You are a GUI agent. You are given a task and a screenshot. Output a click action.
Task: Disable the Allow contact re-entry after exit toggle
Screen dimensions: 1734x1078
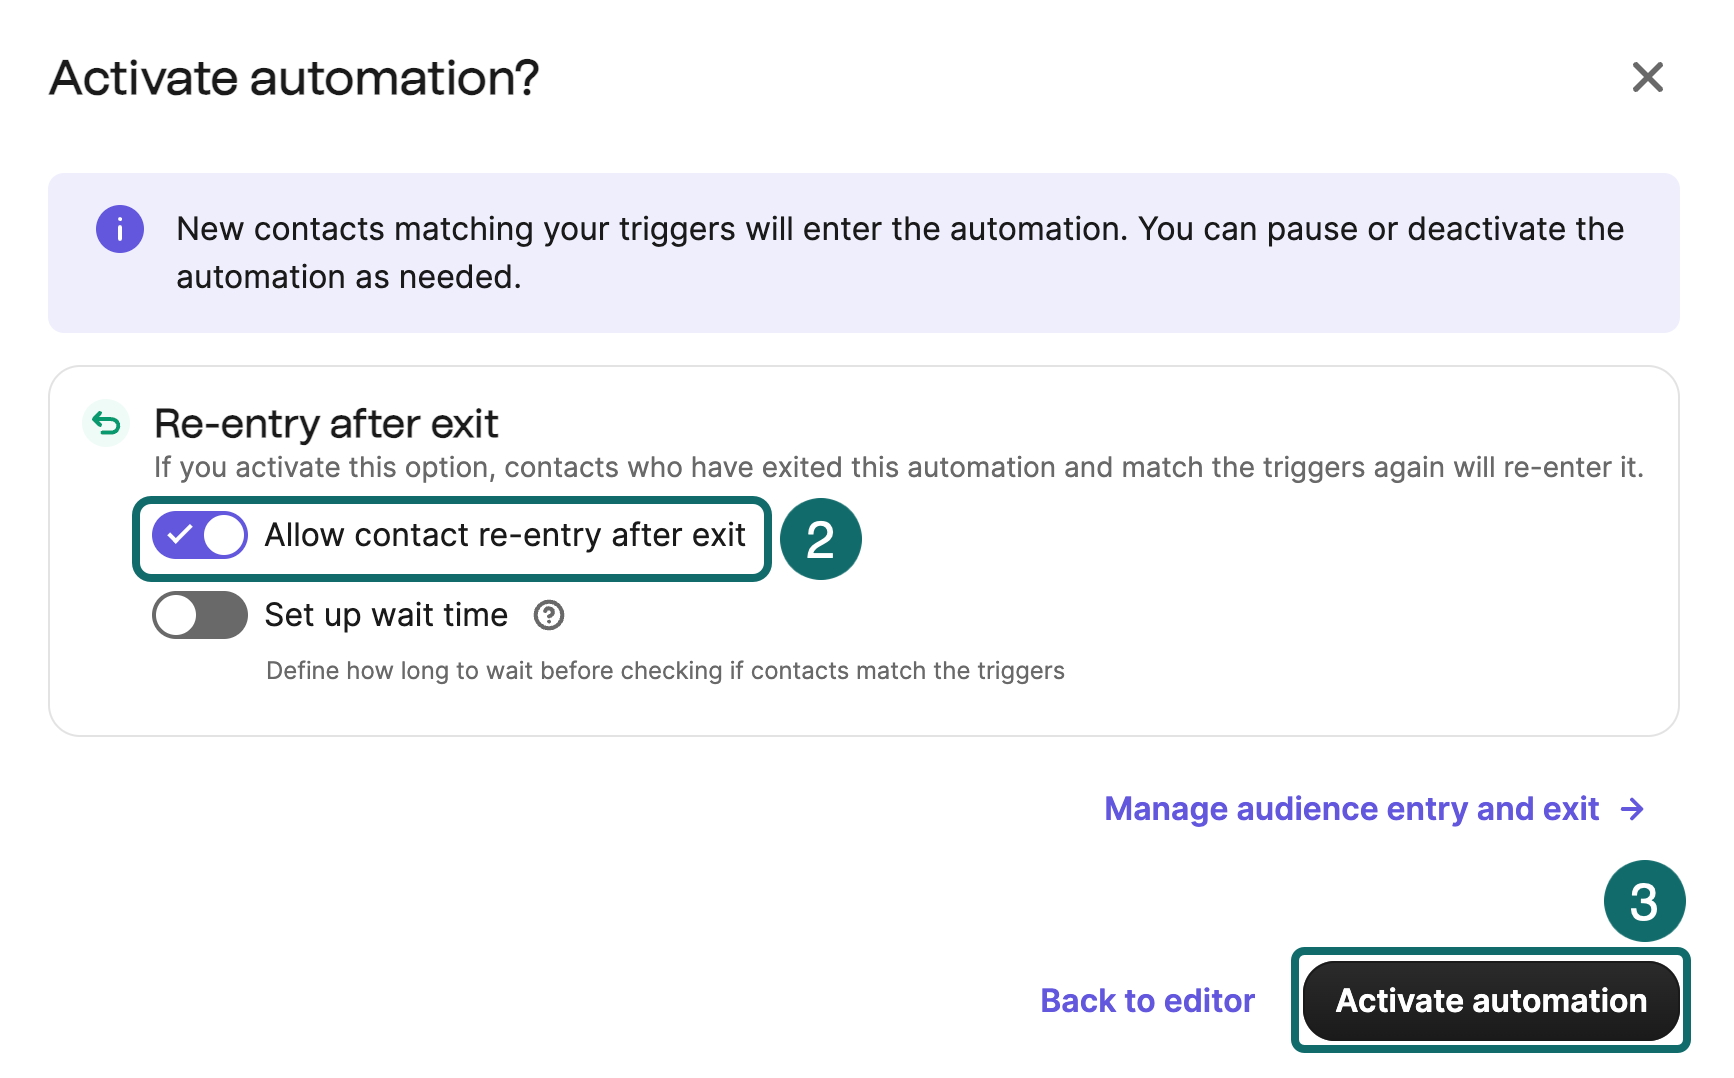pos(199,535)
